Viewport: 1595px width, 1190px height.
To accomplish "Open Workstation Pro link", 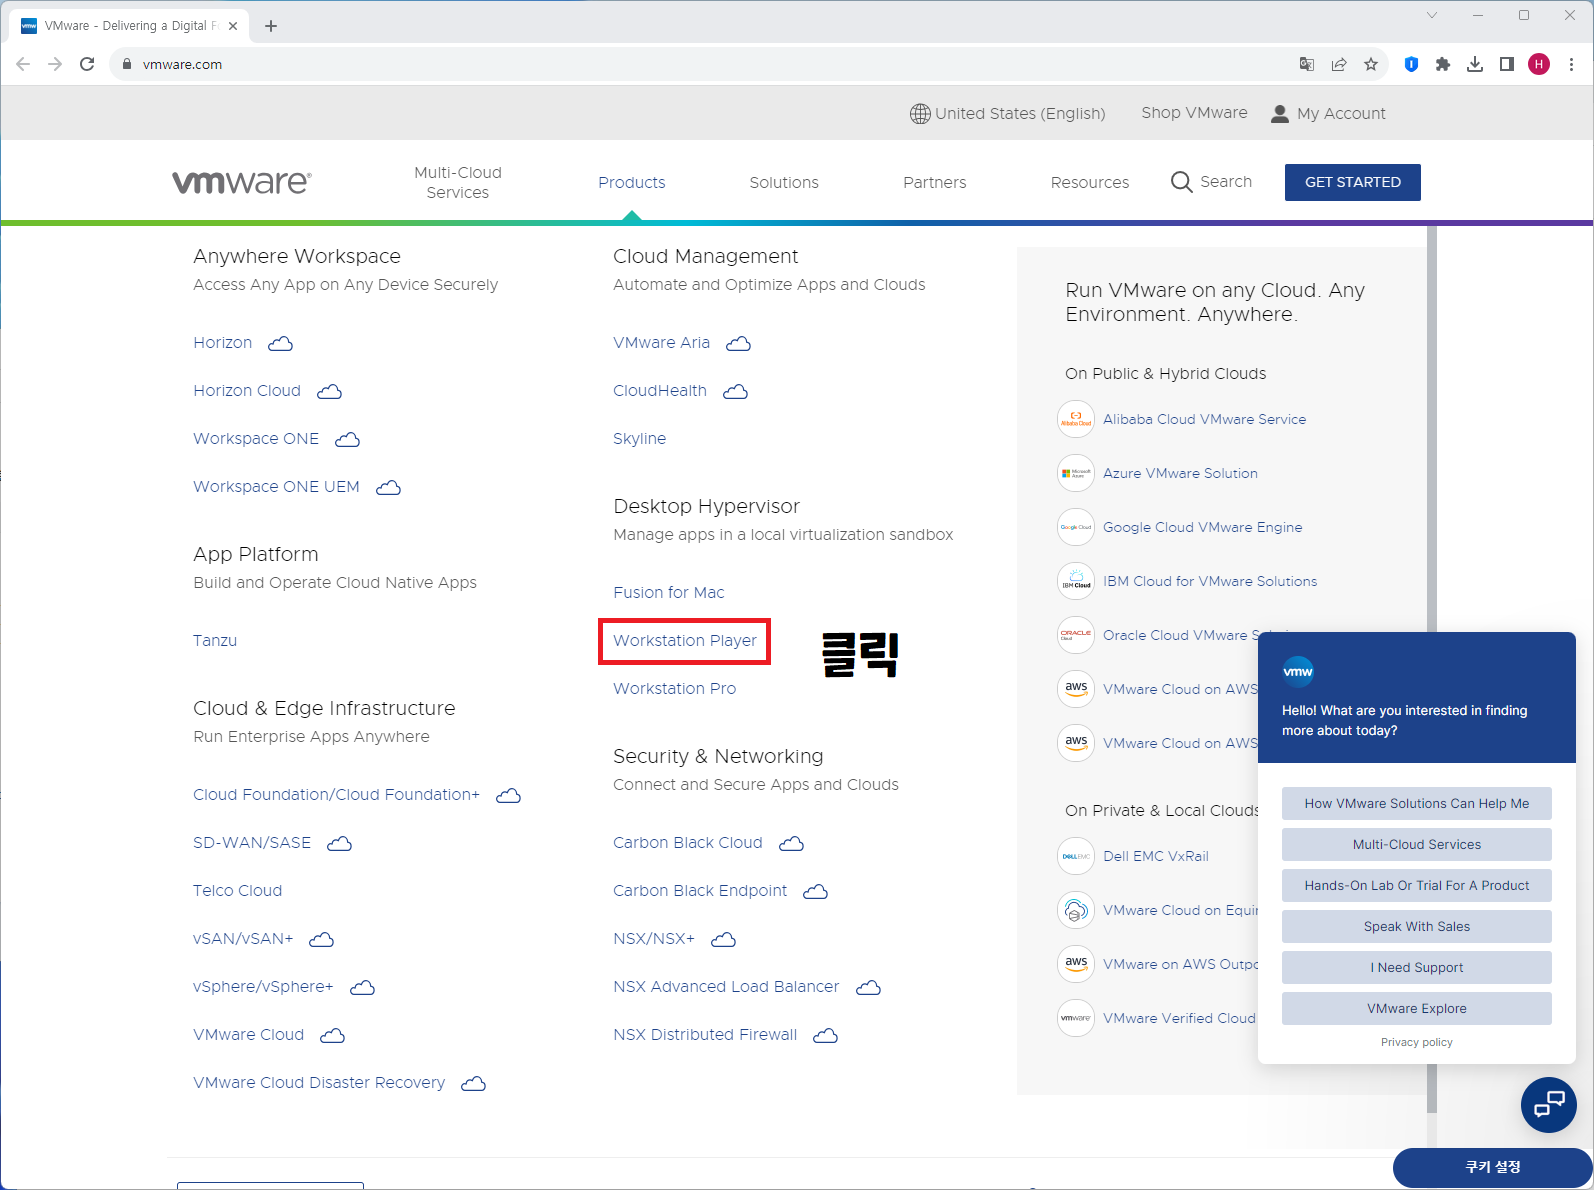I will pos(675,689).
